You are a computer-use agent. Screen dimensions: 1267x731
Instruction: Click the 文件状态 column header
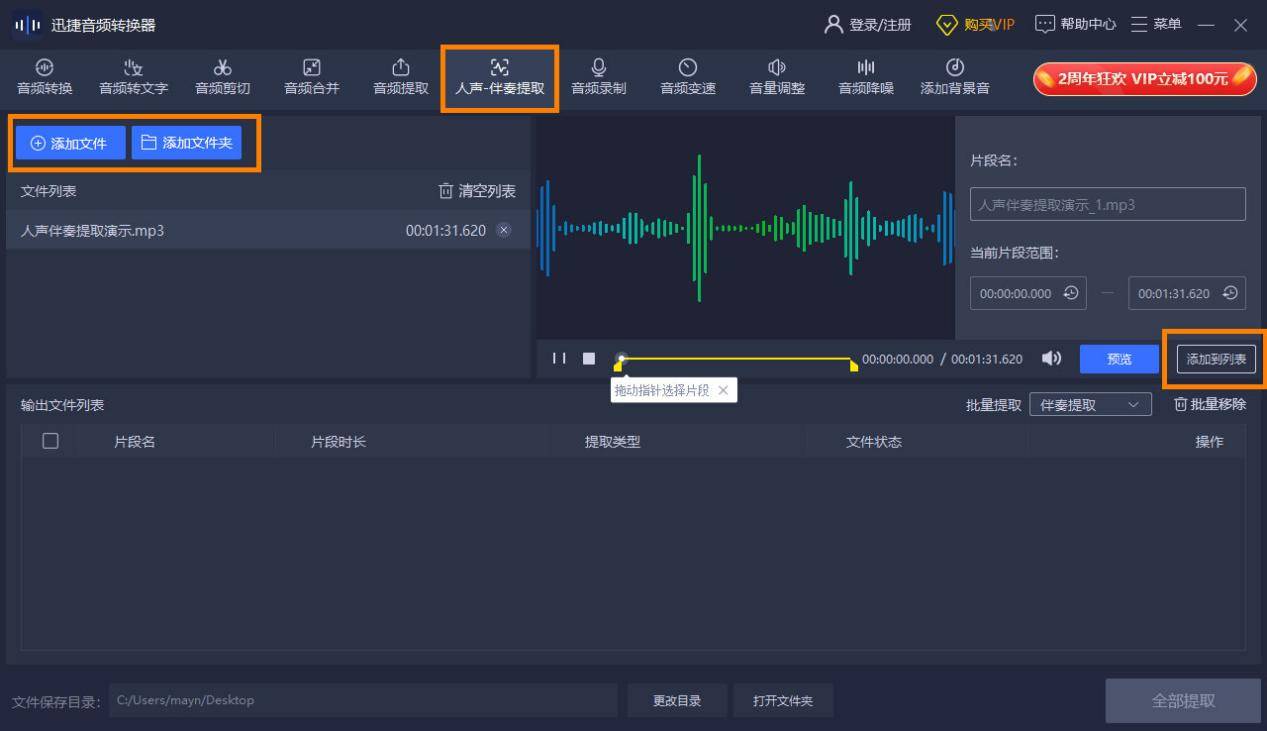pyautogui.click(x=874, y=442)
